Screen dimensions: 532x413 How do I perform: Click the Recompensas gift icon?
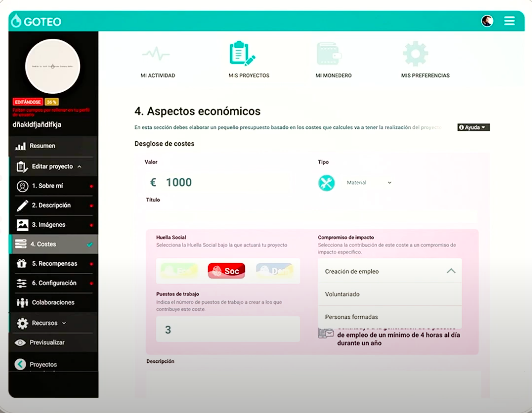click(22, 263)
